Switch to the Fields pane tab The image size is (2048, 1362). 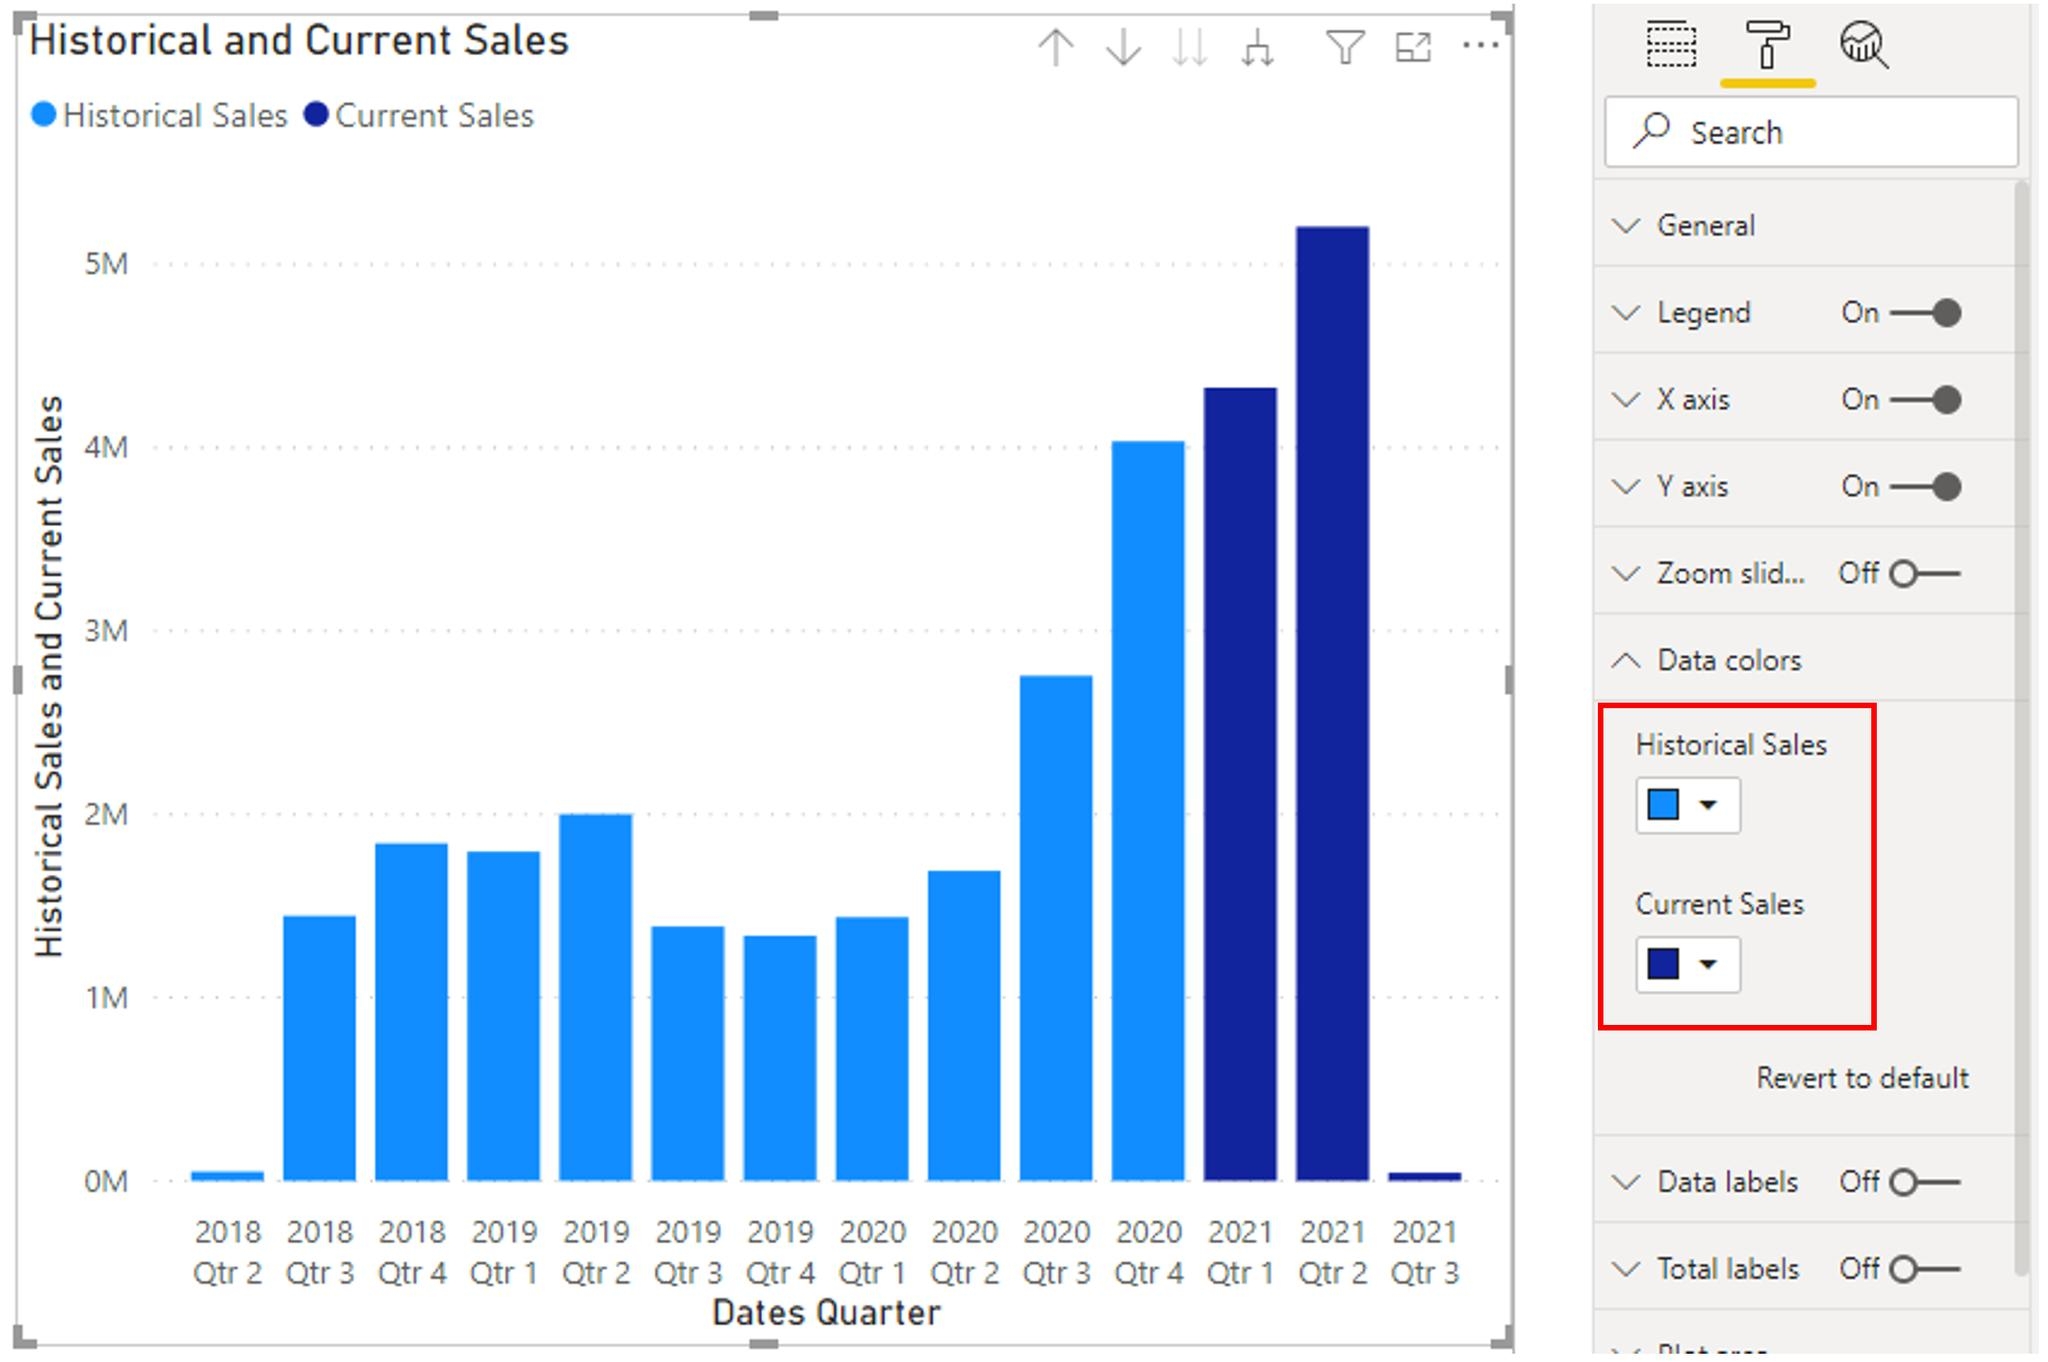click(x=1671, y=45)
